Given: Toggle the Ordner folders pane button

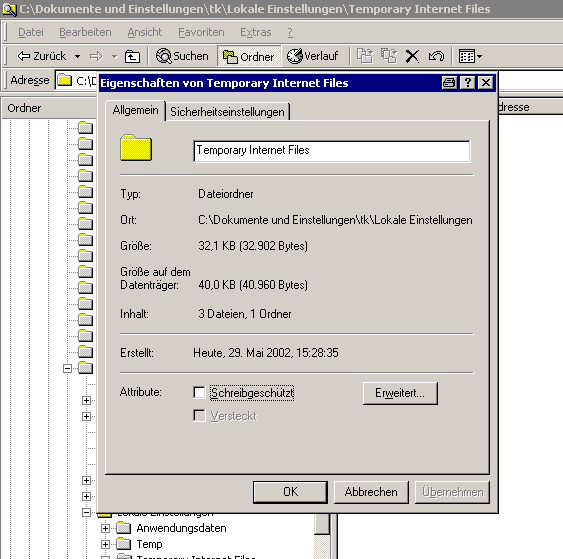Looking at the screenshot, I should pyautogui.click(x=249, y=56).
